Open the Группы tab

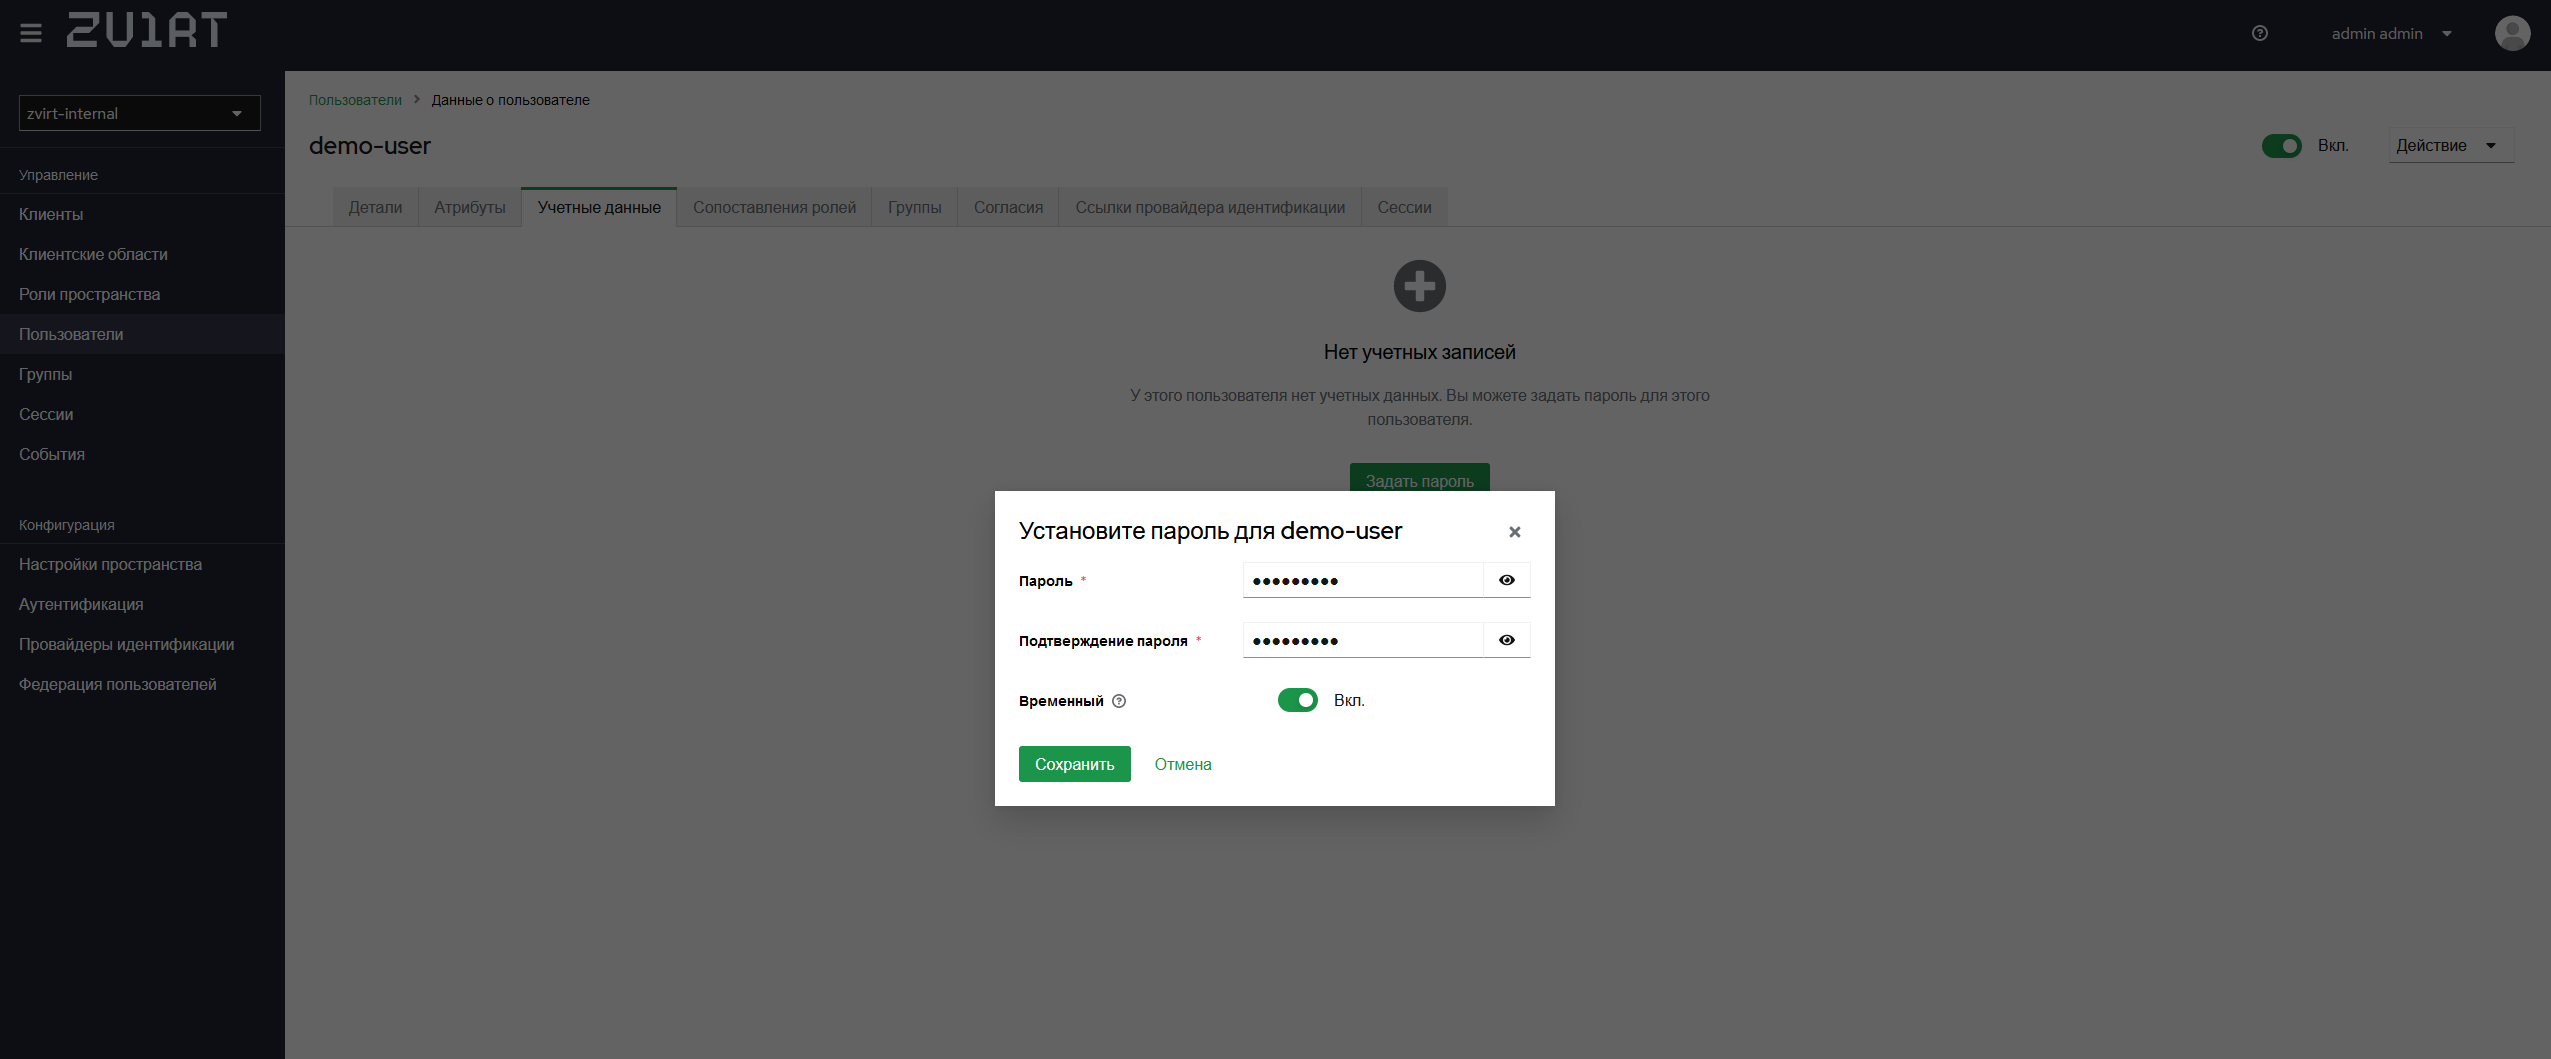tap(914, 207)
